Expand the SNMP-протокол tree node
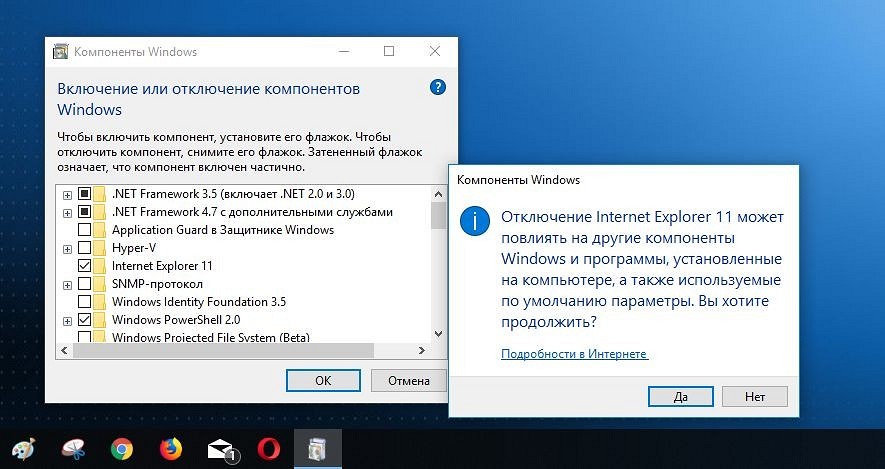This screenshot has height=469, width=885. (67, 285)
